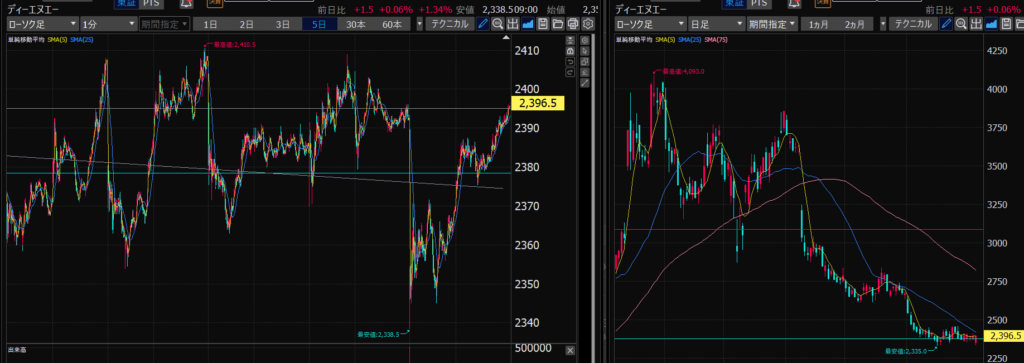1024x363 pixels.
Task: Click the 最高値:2,410.5 label in left chart
Action: 233,45
